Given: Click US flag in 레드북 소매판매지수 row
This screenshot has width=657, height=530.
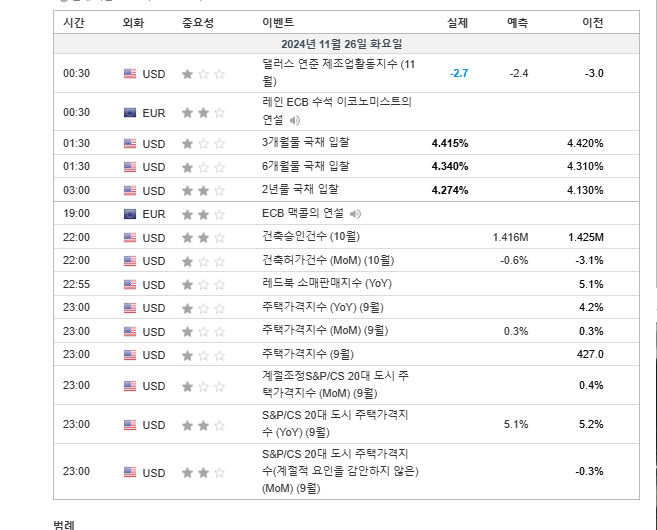Looking at the screenshot, I should 130,284.
